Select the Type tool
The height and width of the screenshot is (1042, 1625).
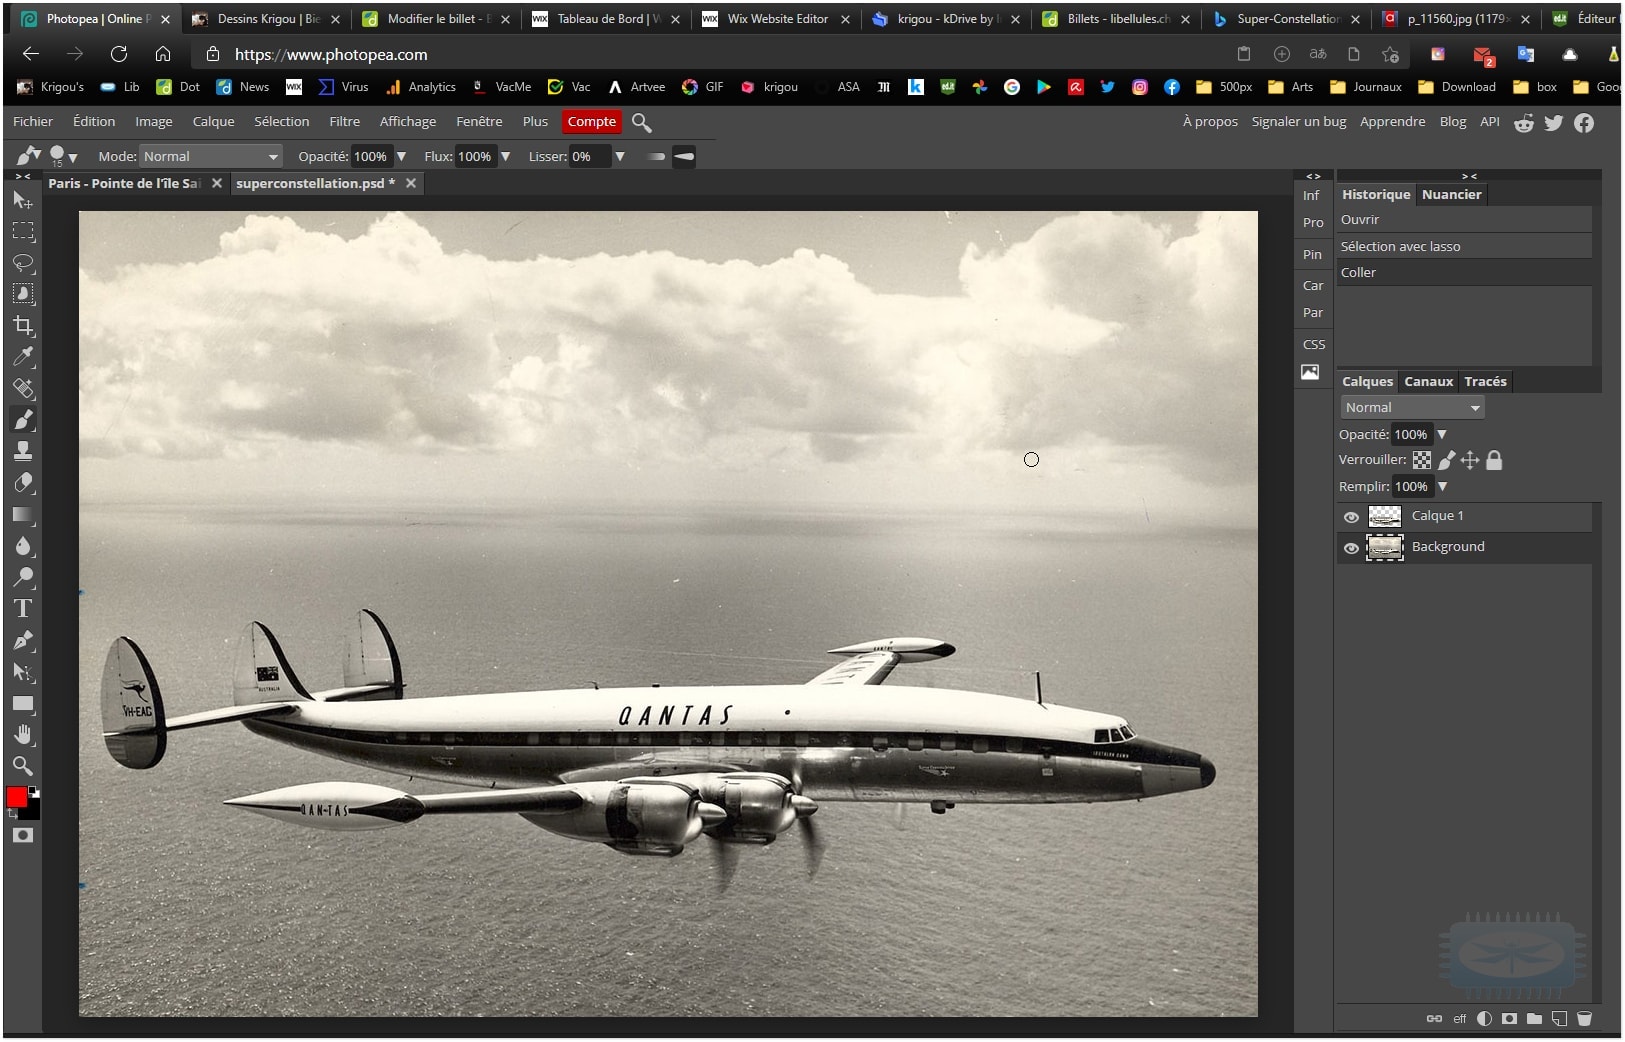[23, 608]
